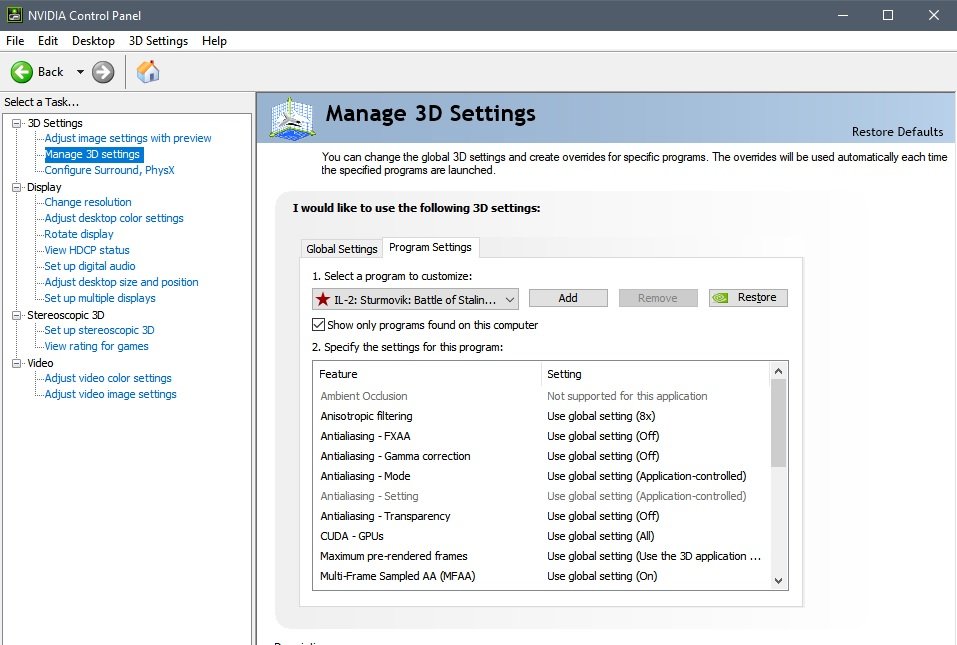957x645 pixels.
Task: Click the settings list scroll down arrow
Action: tap(778, 581)
